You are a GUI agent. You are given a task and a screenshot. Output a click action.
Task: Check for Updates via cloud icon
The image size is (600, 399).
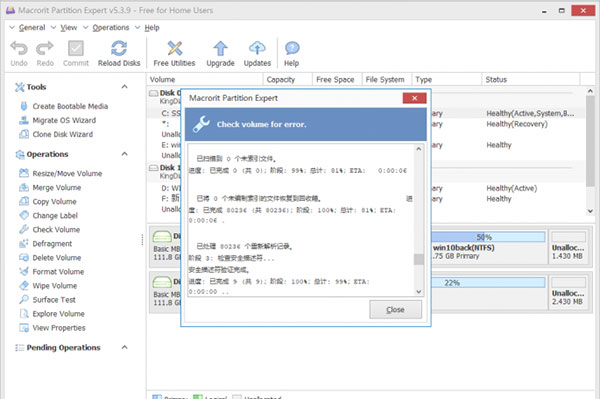tap(257, 49)
